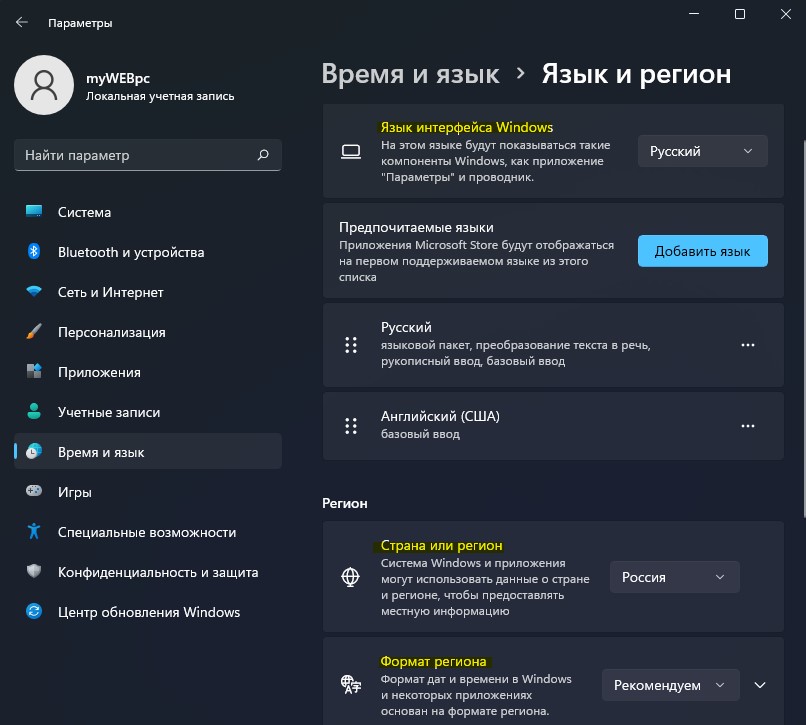Click the back arrow in title bar

[x=22, y=22]
